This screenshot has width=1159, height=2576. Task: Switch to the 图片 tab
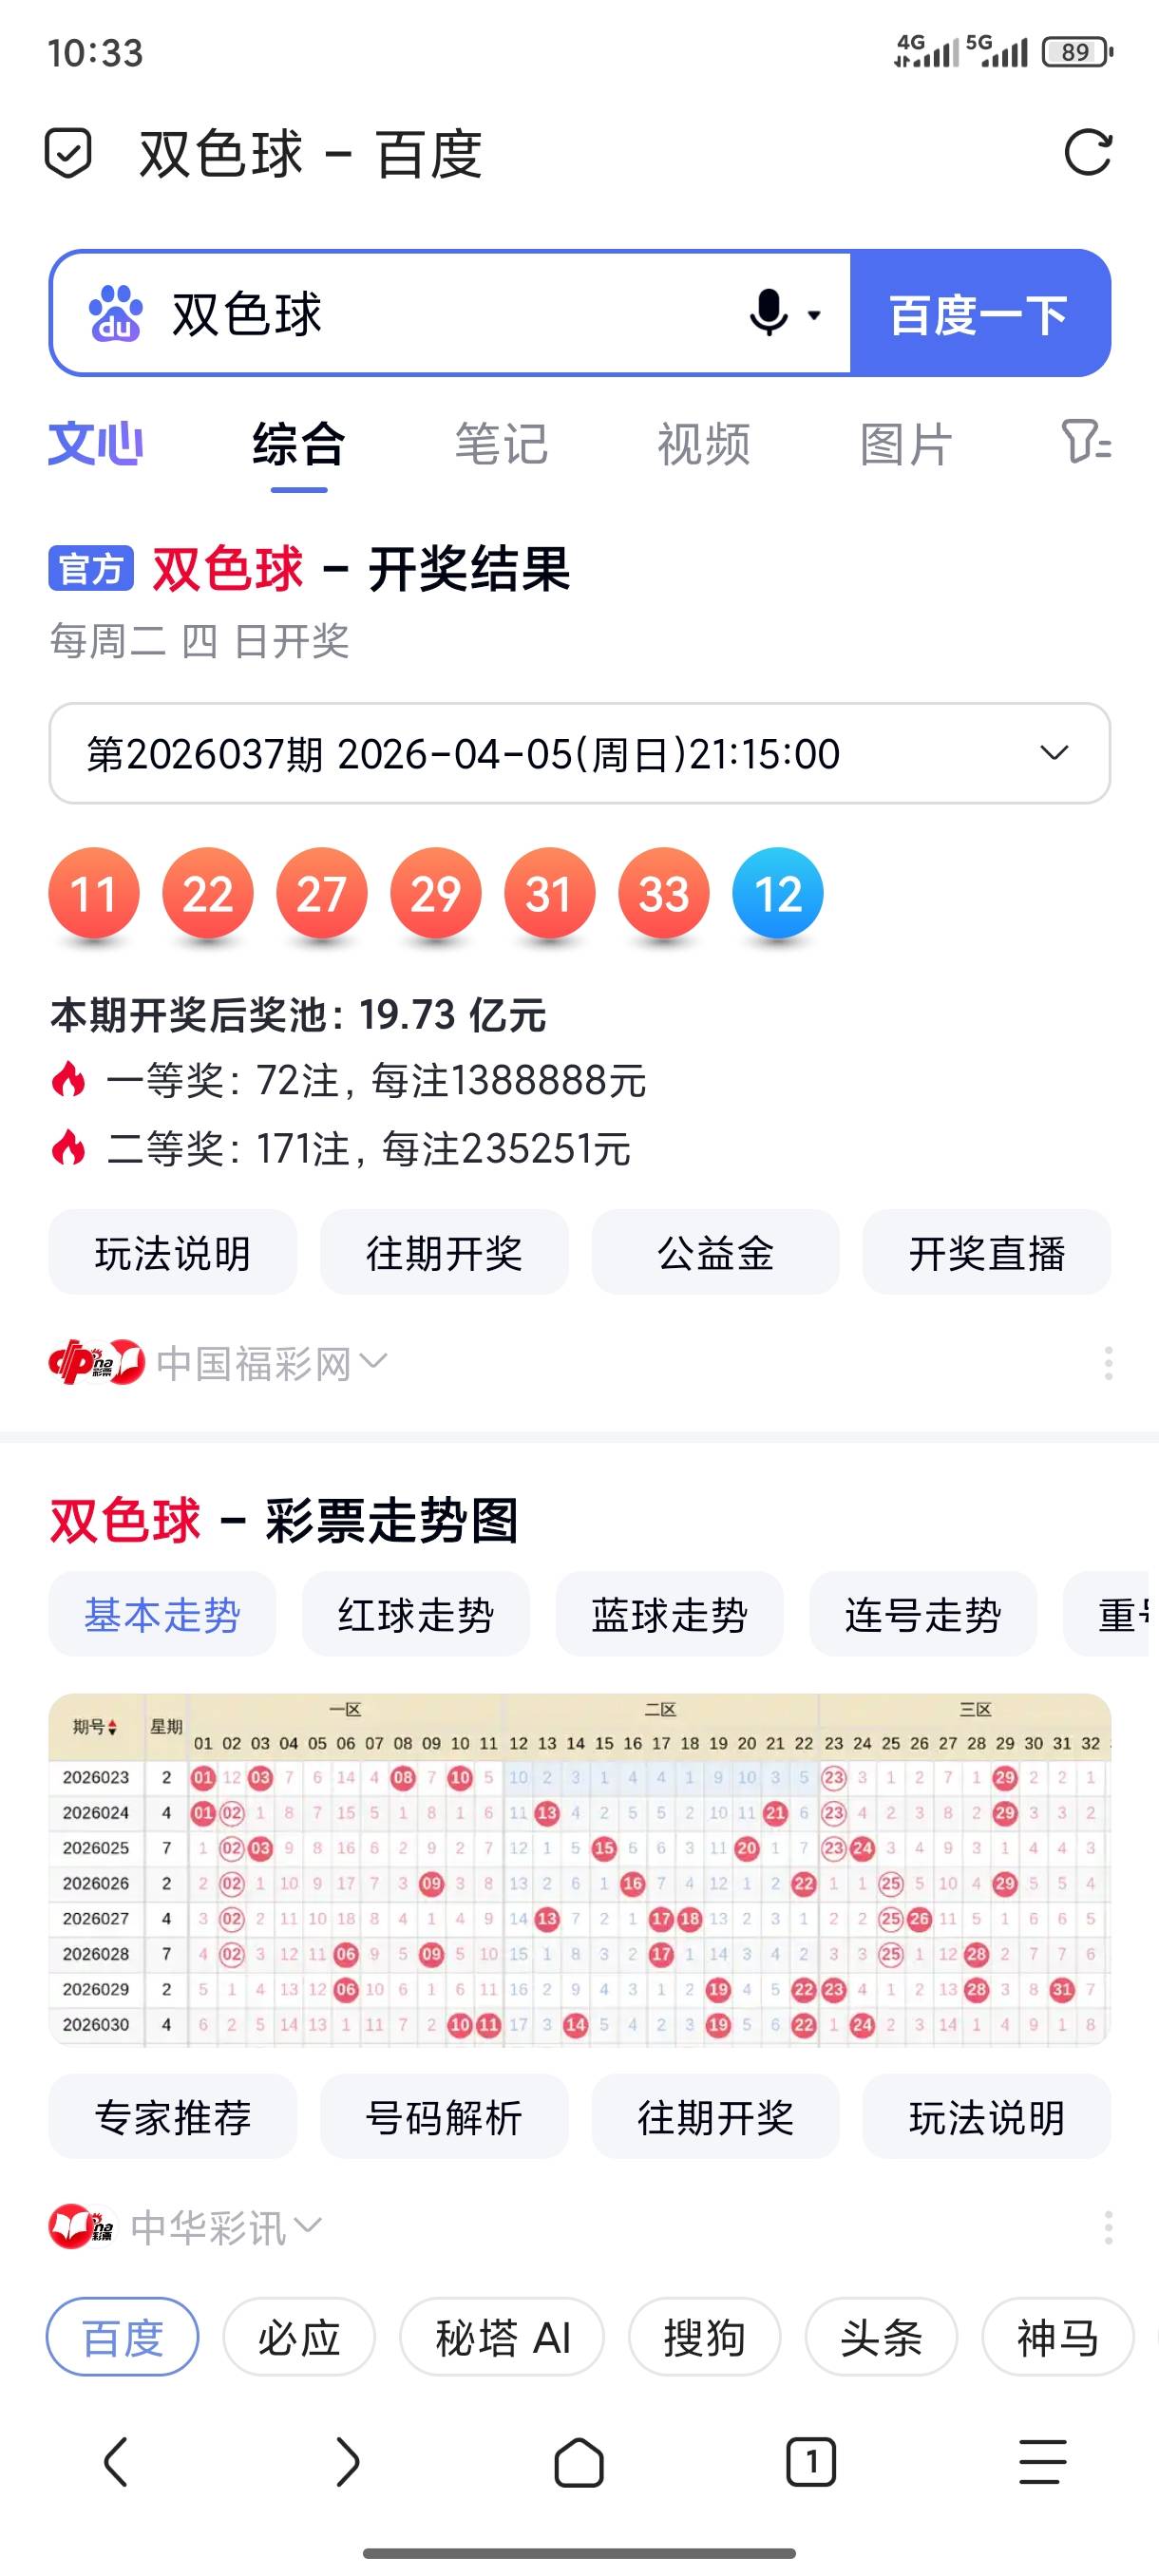906,444
